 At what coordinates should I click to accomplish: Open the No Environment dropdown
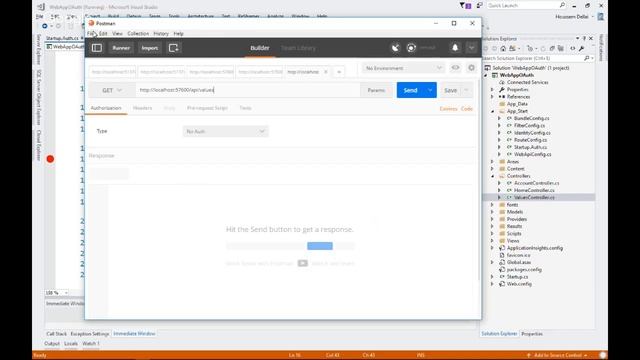point(403,68)
